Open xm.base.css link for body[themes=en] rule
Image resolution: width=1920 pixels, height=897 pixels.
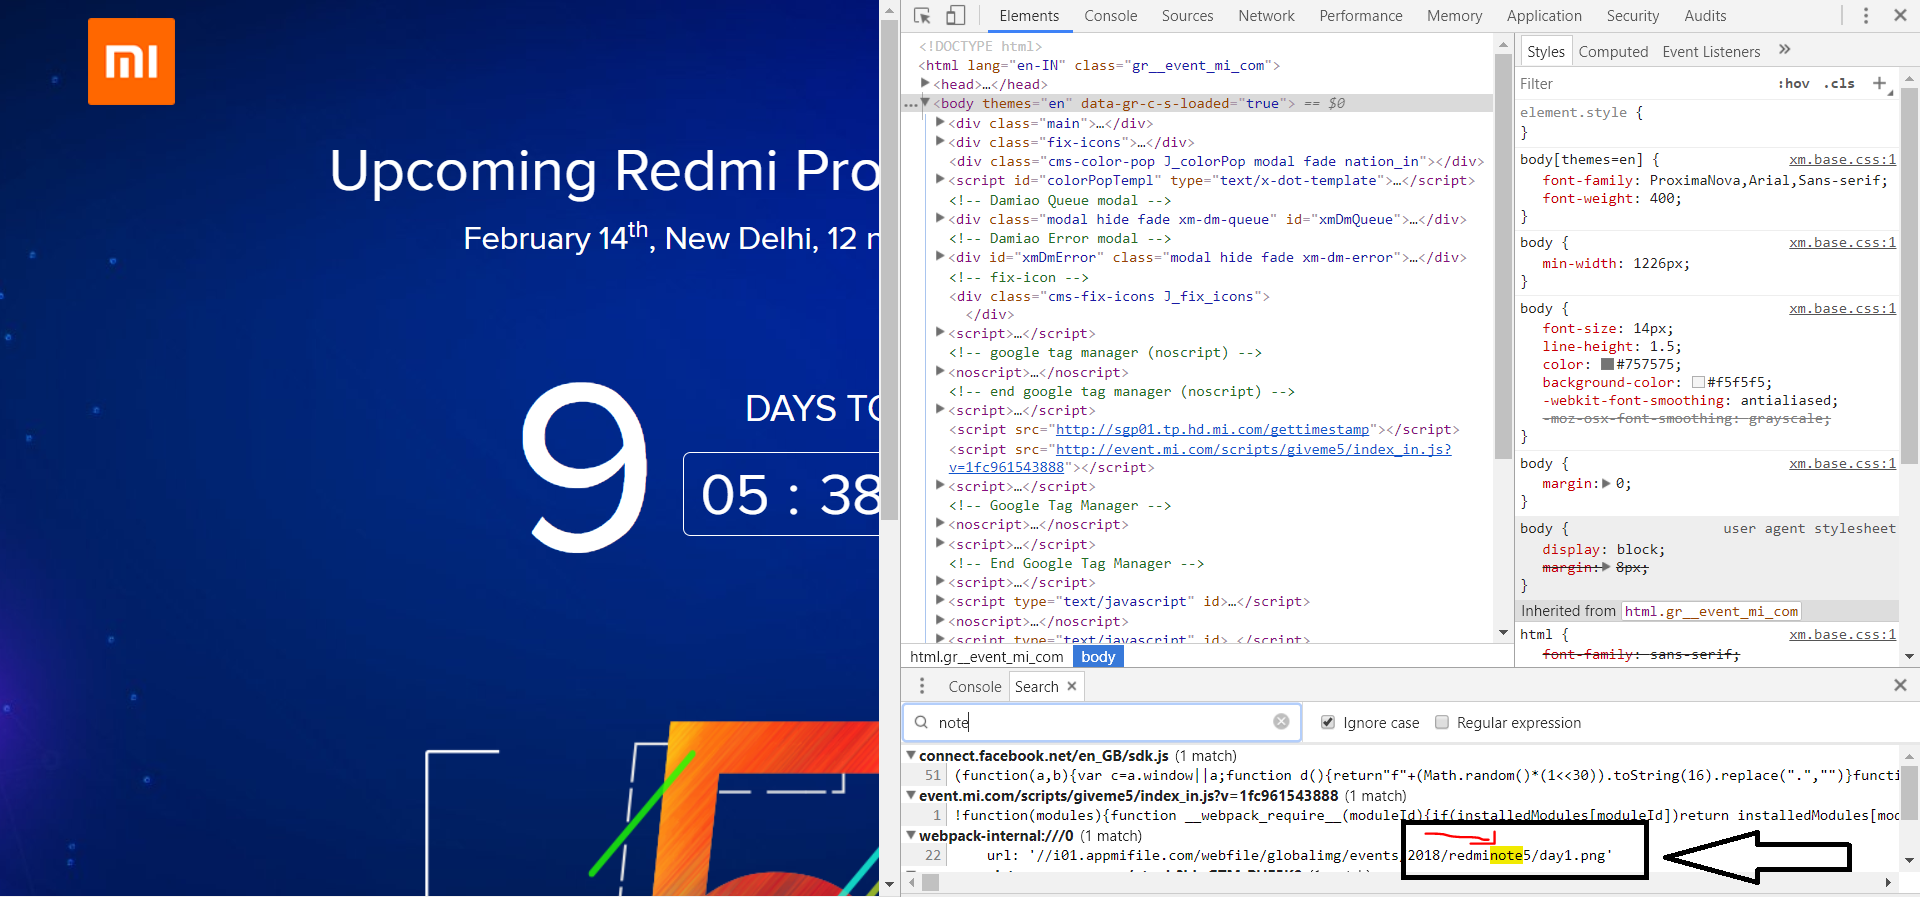click(x=1842, y=159)
